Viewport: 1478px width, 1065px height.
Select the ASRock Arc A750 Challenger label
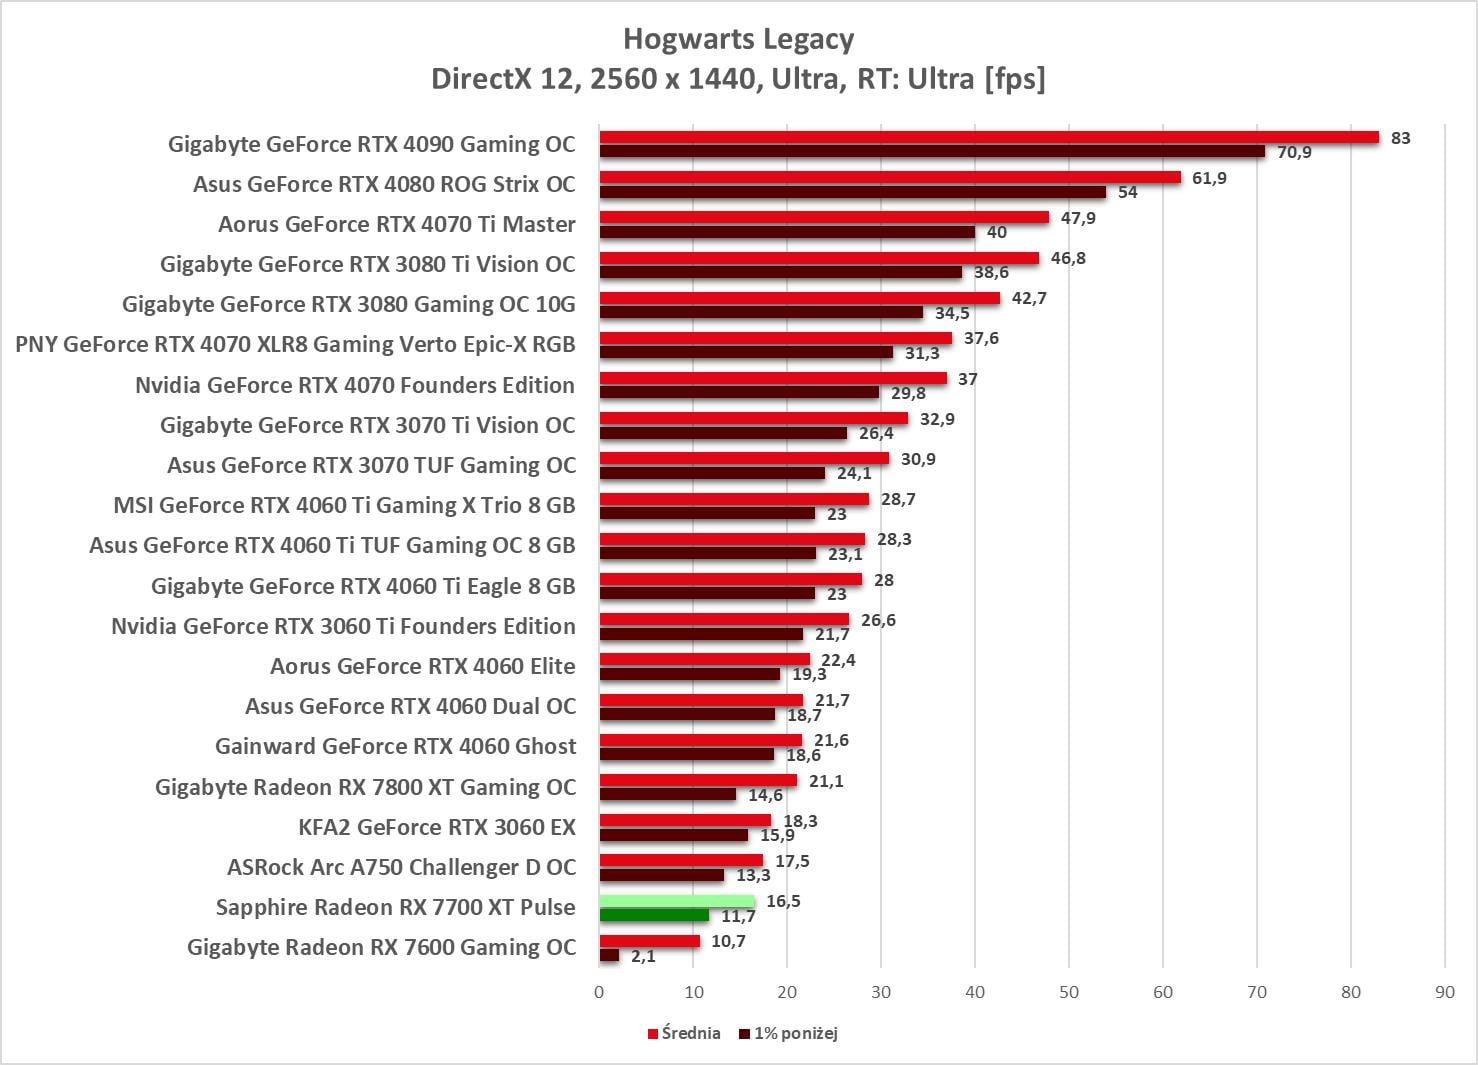[x=401, y=867]
